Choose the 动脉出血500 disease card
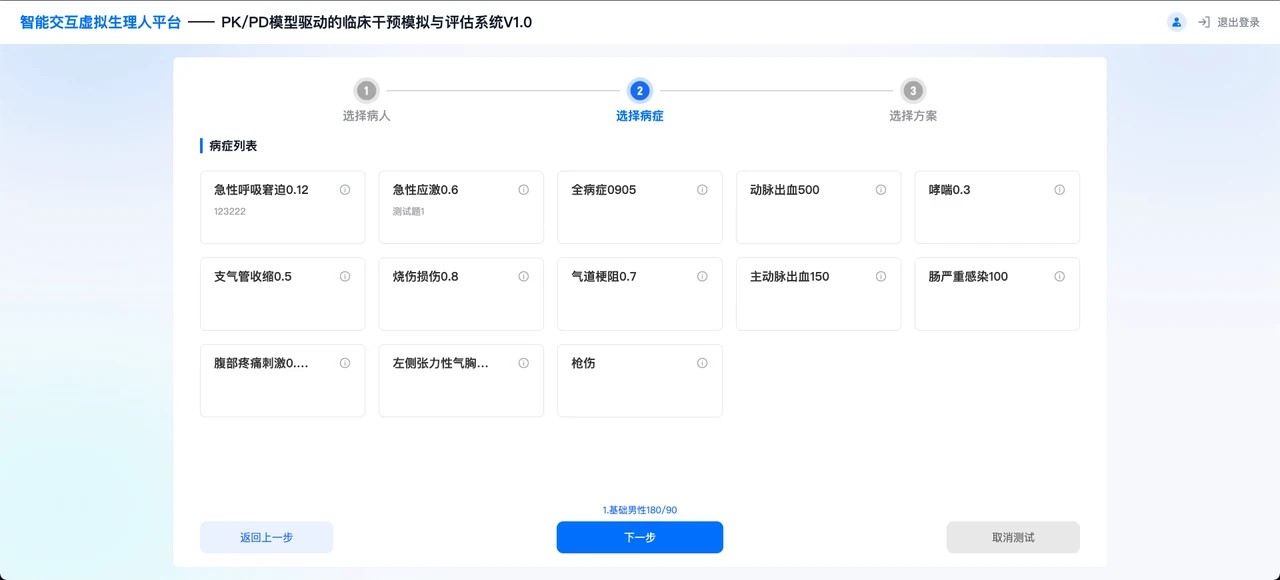 [x=819, y=207]
